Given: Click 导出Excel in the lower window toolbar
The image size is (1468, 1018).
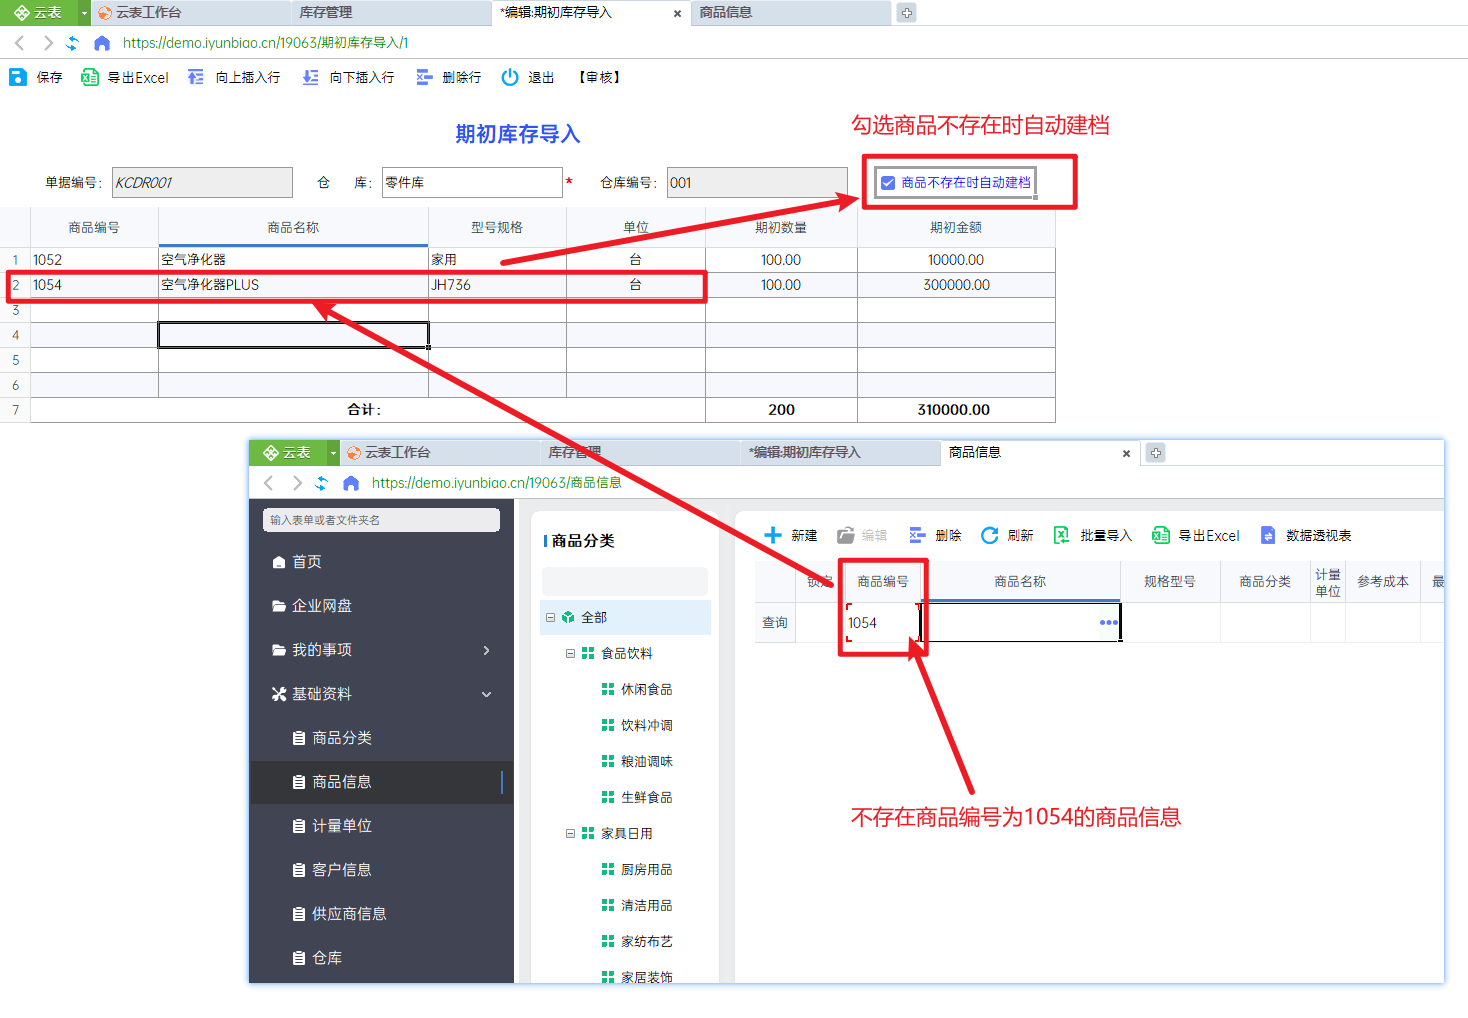Looking at the screenshot, I should click(1196, 535).
